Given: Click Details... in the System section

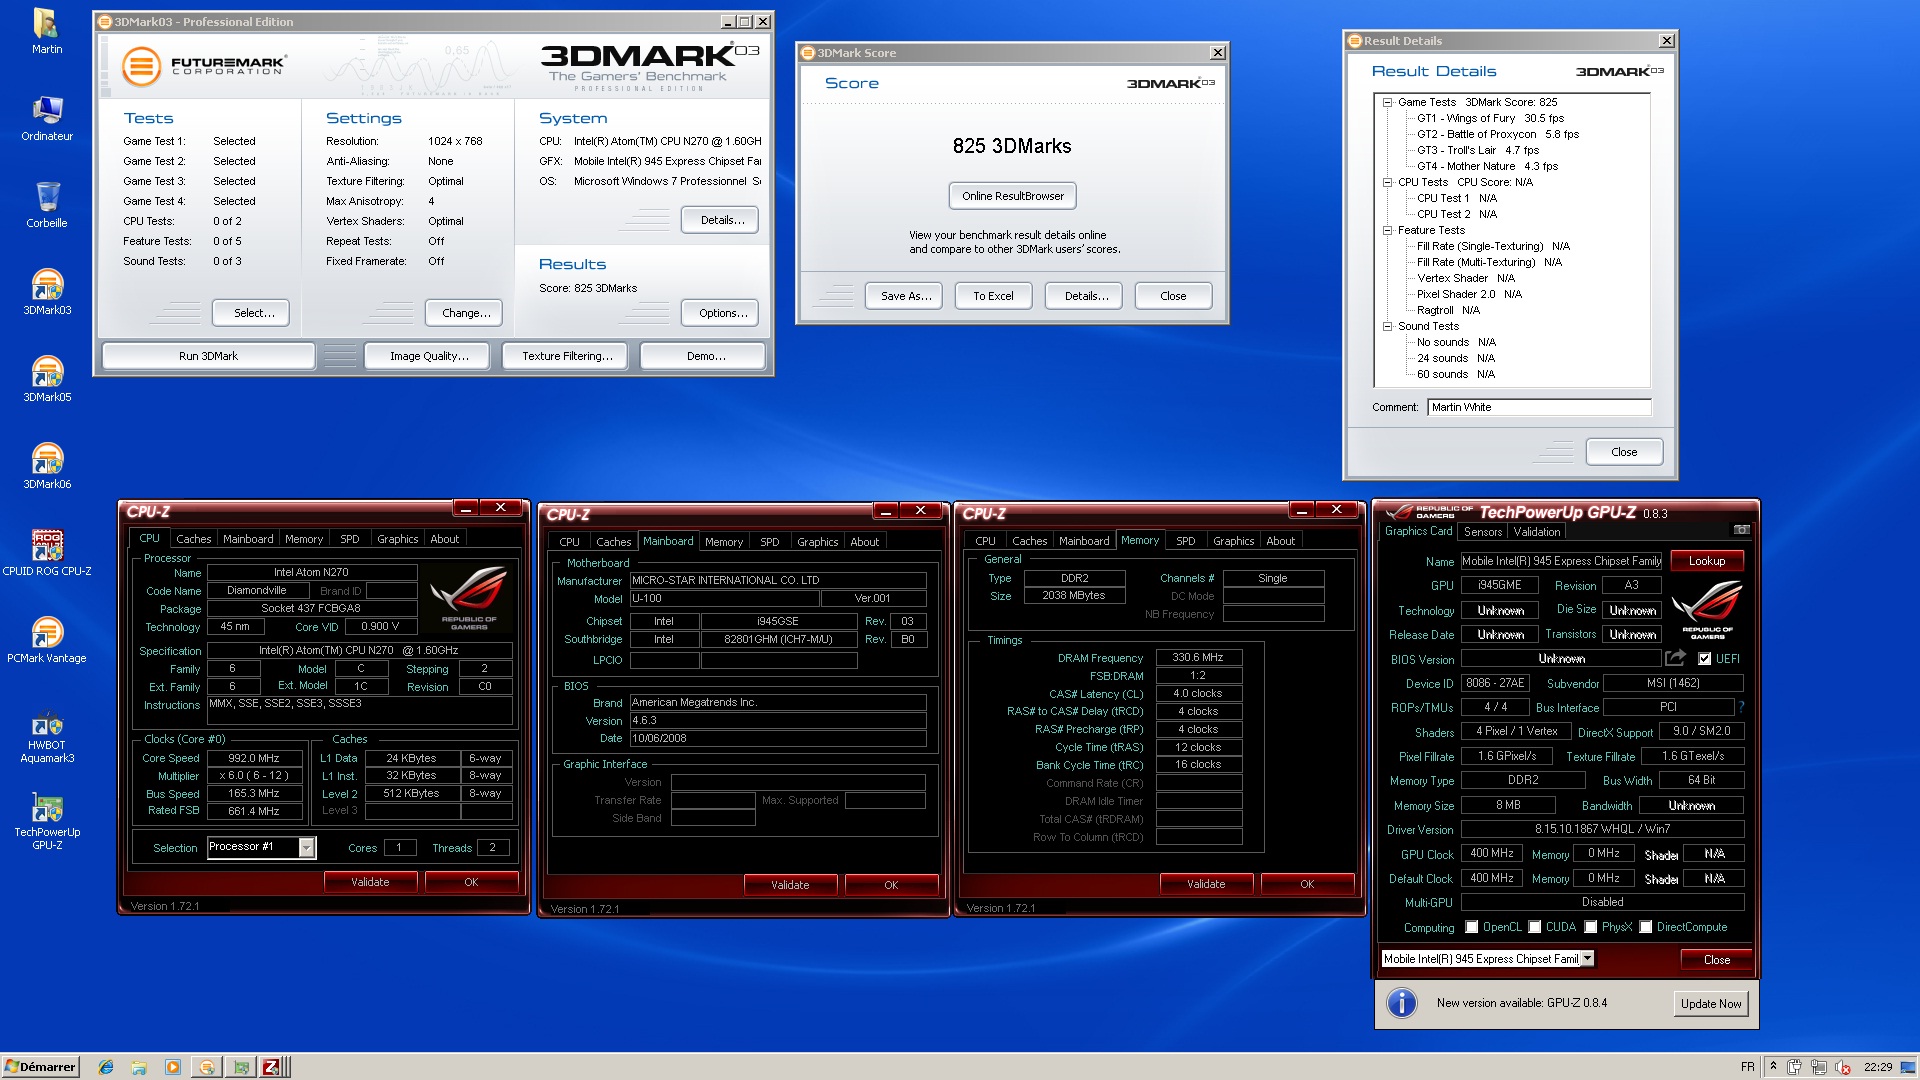Looking at the screenshot, I should click(720, 220).
